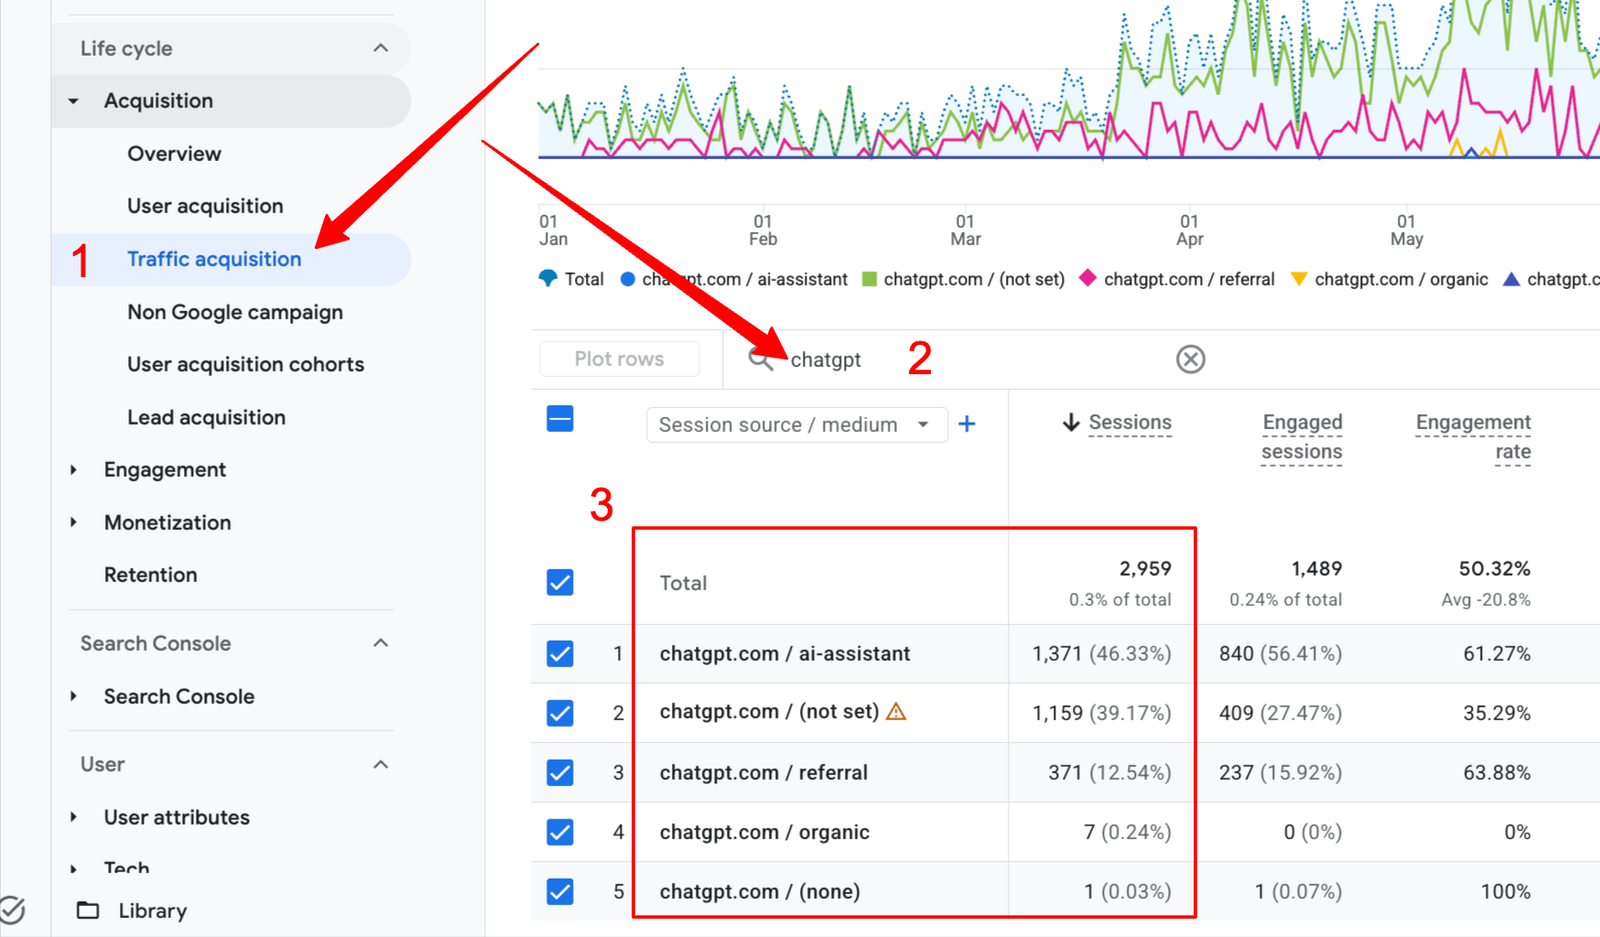Clear the chatgpt search with the X icon
This screenshot has height=937, width=1600.
(1190, 359)
